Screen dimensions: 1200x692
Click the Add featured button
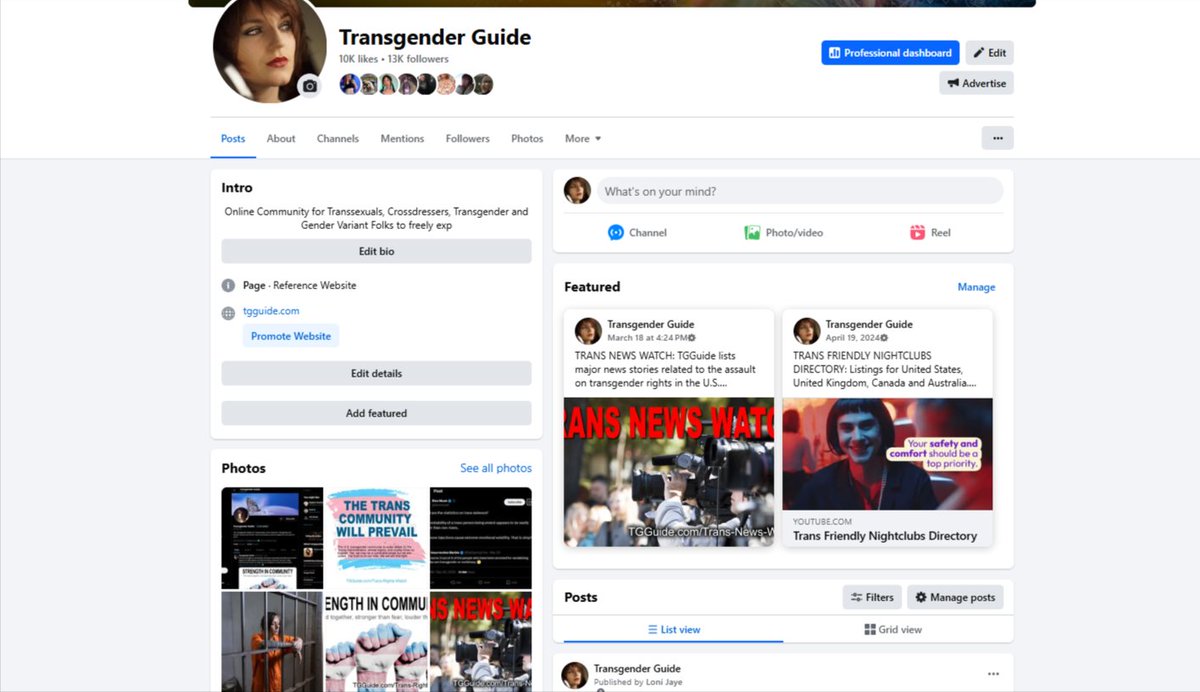376,413
